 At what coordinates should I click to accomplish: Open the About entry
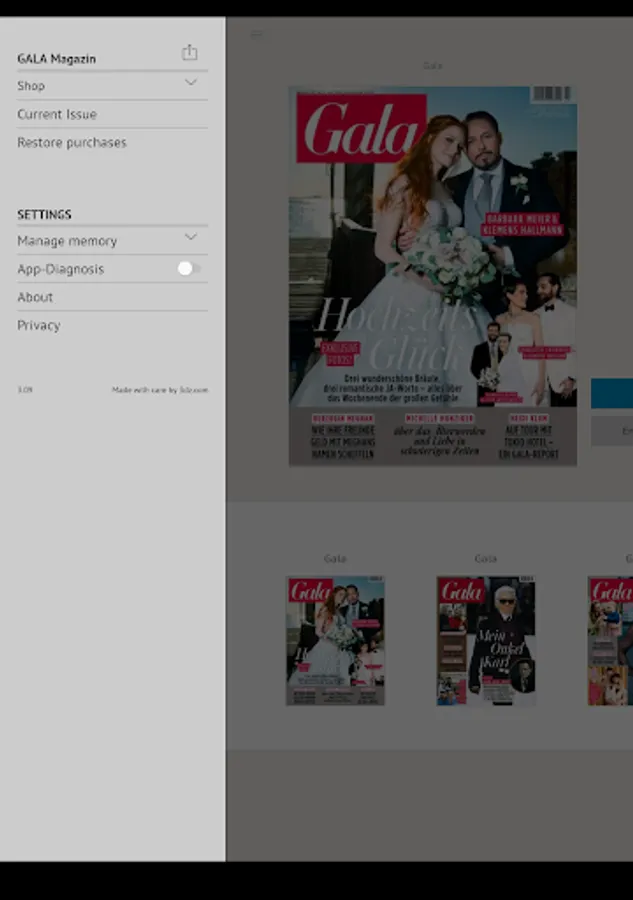[112, 297]
